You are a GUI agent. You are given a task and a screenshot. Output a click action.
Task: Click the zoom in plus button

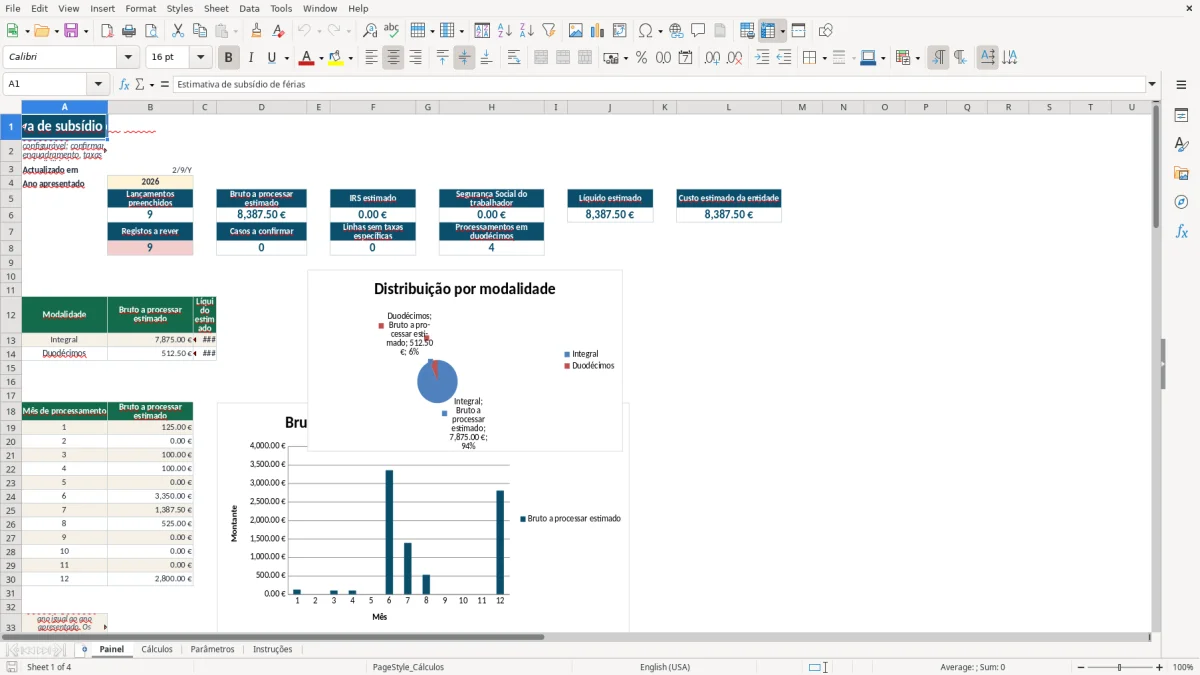(x=1160, y=667)
